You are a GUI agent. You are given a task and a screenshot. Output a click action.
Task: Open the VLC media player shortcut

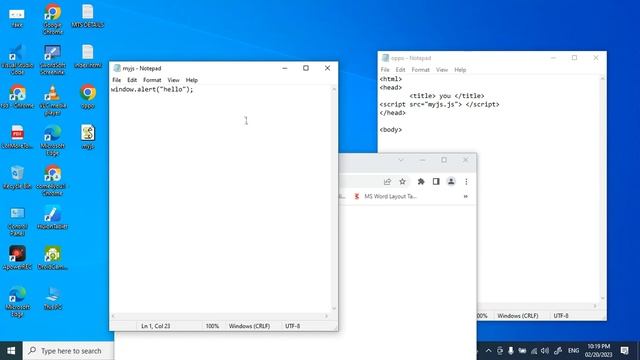coord(53,100)
